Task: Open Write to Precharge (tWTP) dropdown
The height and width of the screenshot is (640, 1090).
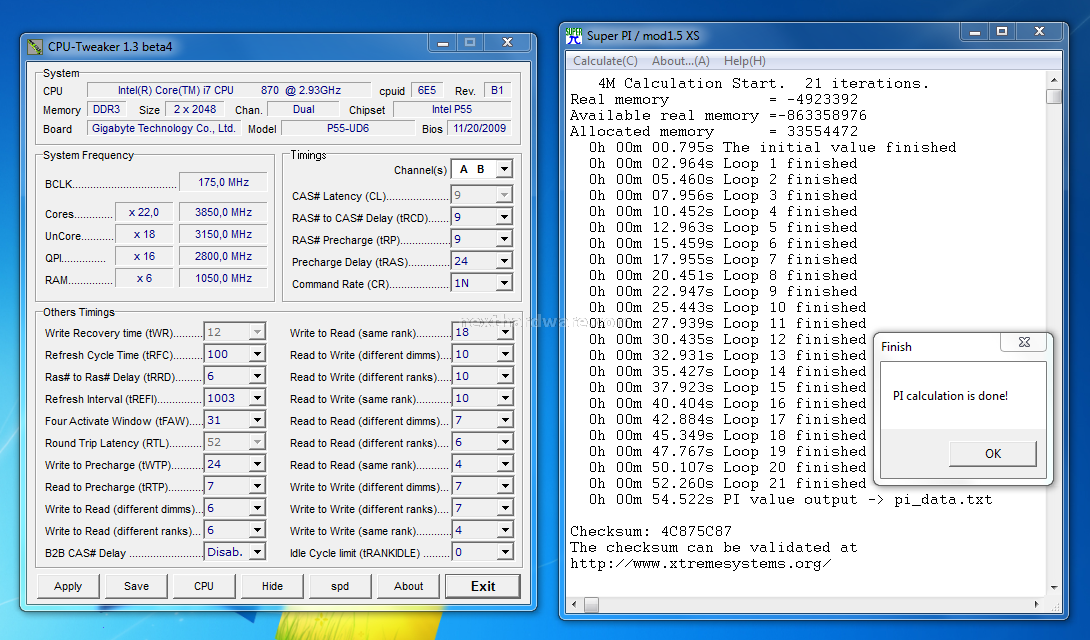Action: coord(257,464)
